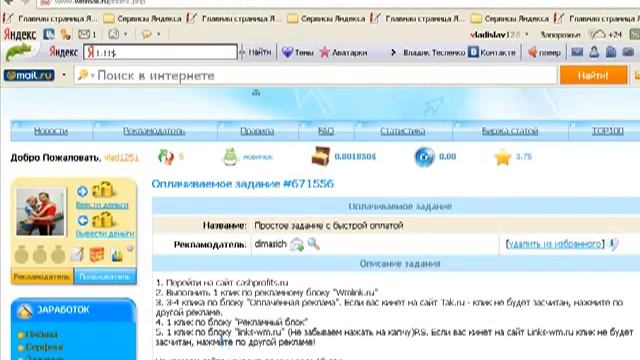
Task: Click the blue round icon beside 0.00
Action: click(x=424, y=157)
